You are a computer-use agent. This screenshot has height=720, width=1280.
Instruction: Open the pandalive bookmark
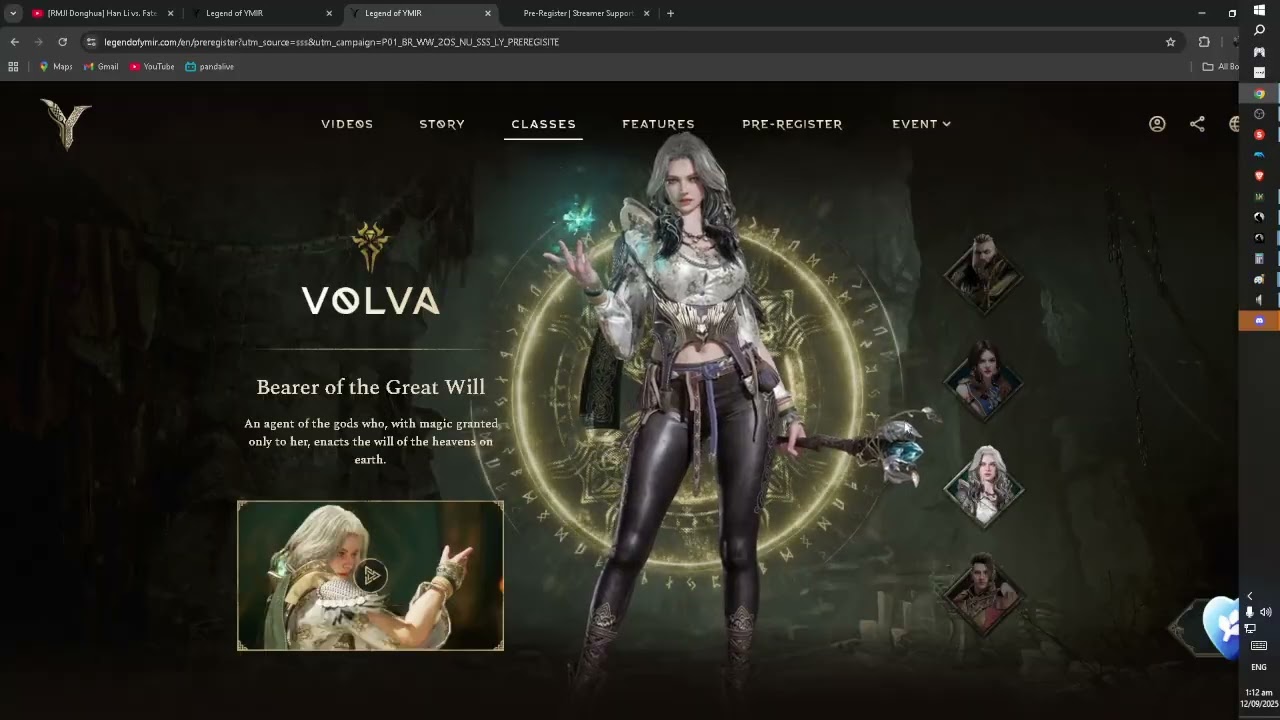coord(210,67)
